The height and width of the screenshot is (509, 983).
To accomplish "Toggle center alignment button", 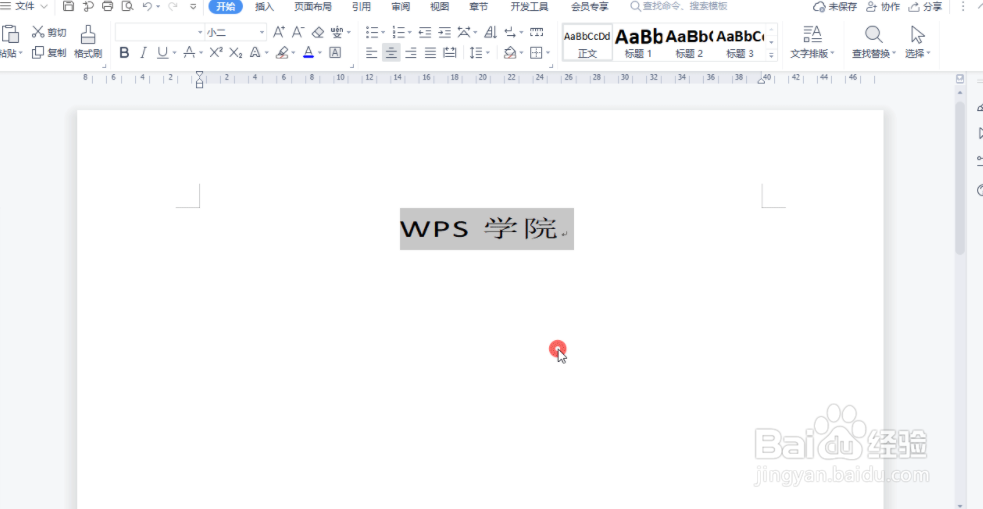I will (x=391, y=53).
